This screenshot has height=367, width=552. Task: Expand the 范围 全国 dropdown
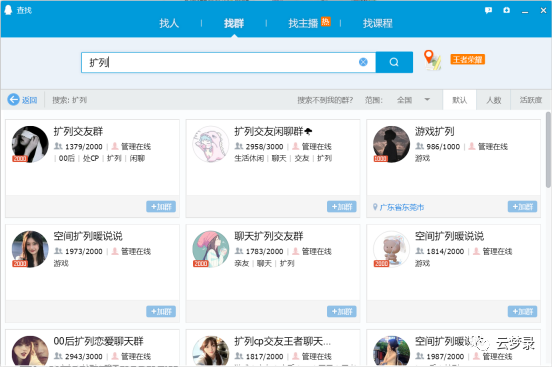413,100
